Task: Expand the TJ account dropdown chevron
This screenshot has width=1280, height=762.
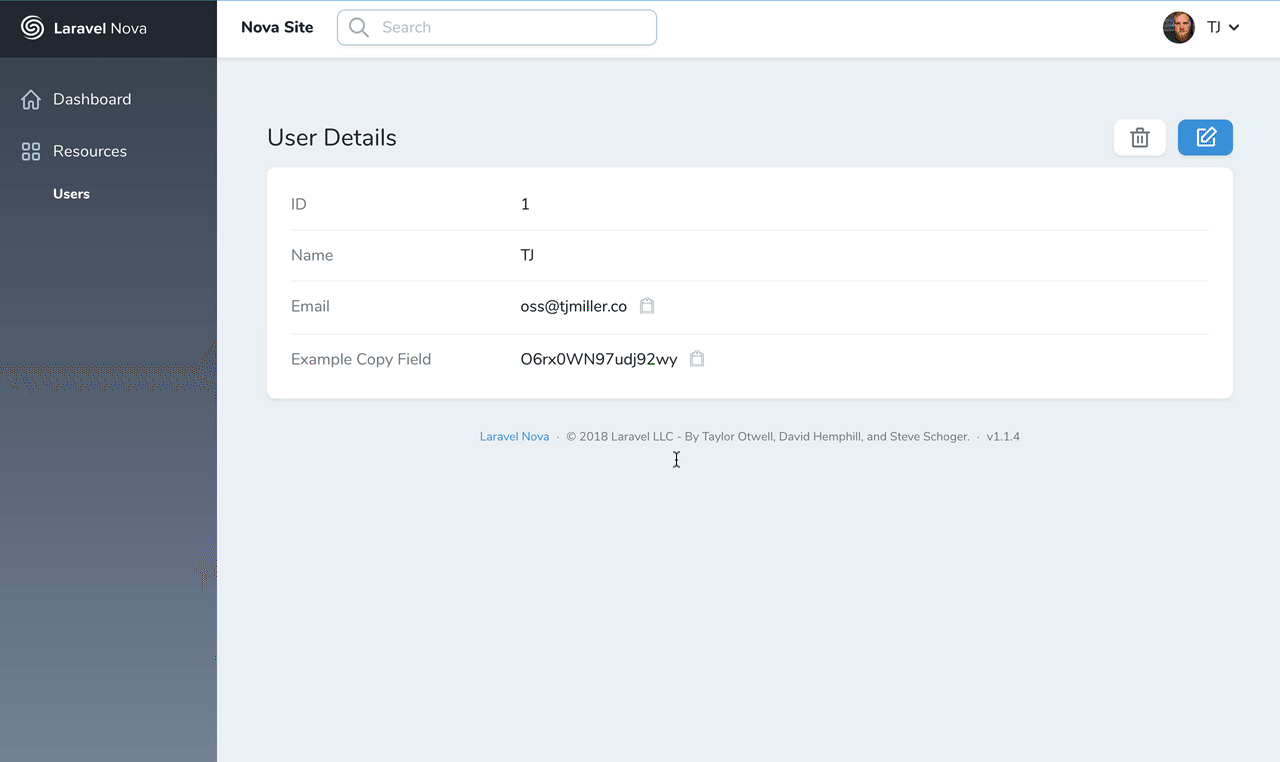Action: click(x=1234, y=28)
